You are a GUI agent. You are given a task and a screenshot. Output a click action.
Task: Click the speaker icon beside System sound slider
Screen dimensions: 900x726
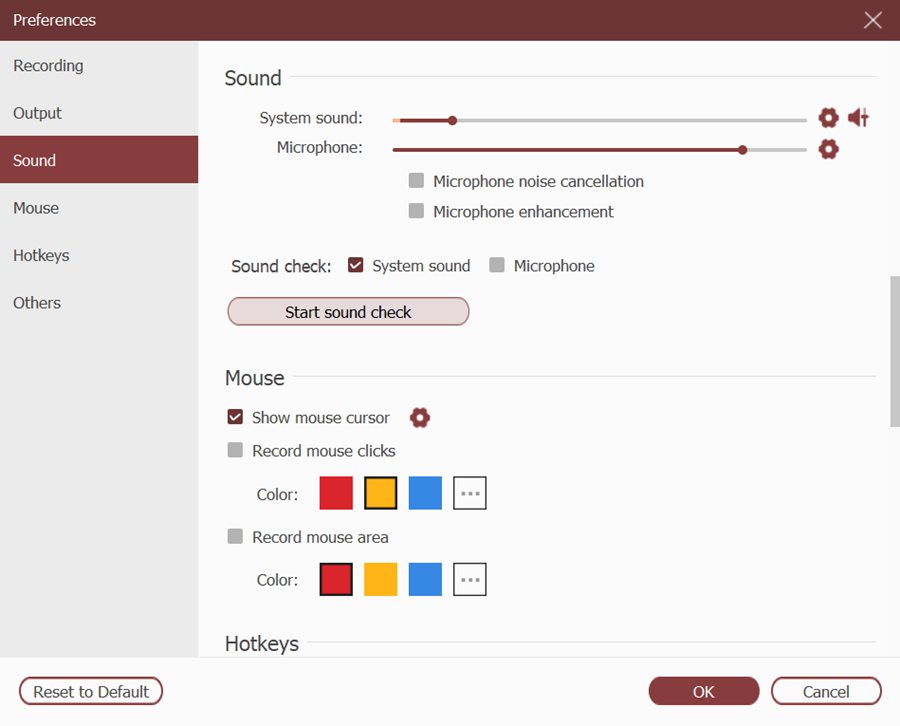click(x=858, y=117)
